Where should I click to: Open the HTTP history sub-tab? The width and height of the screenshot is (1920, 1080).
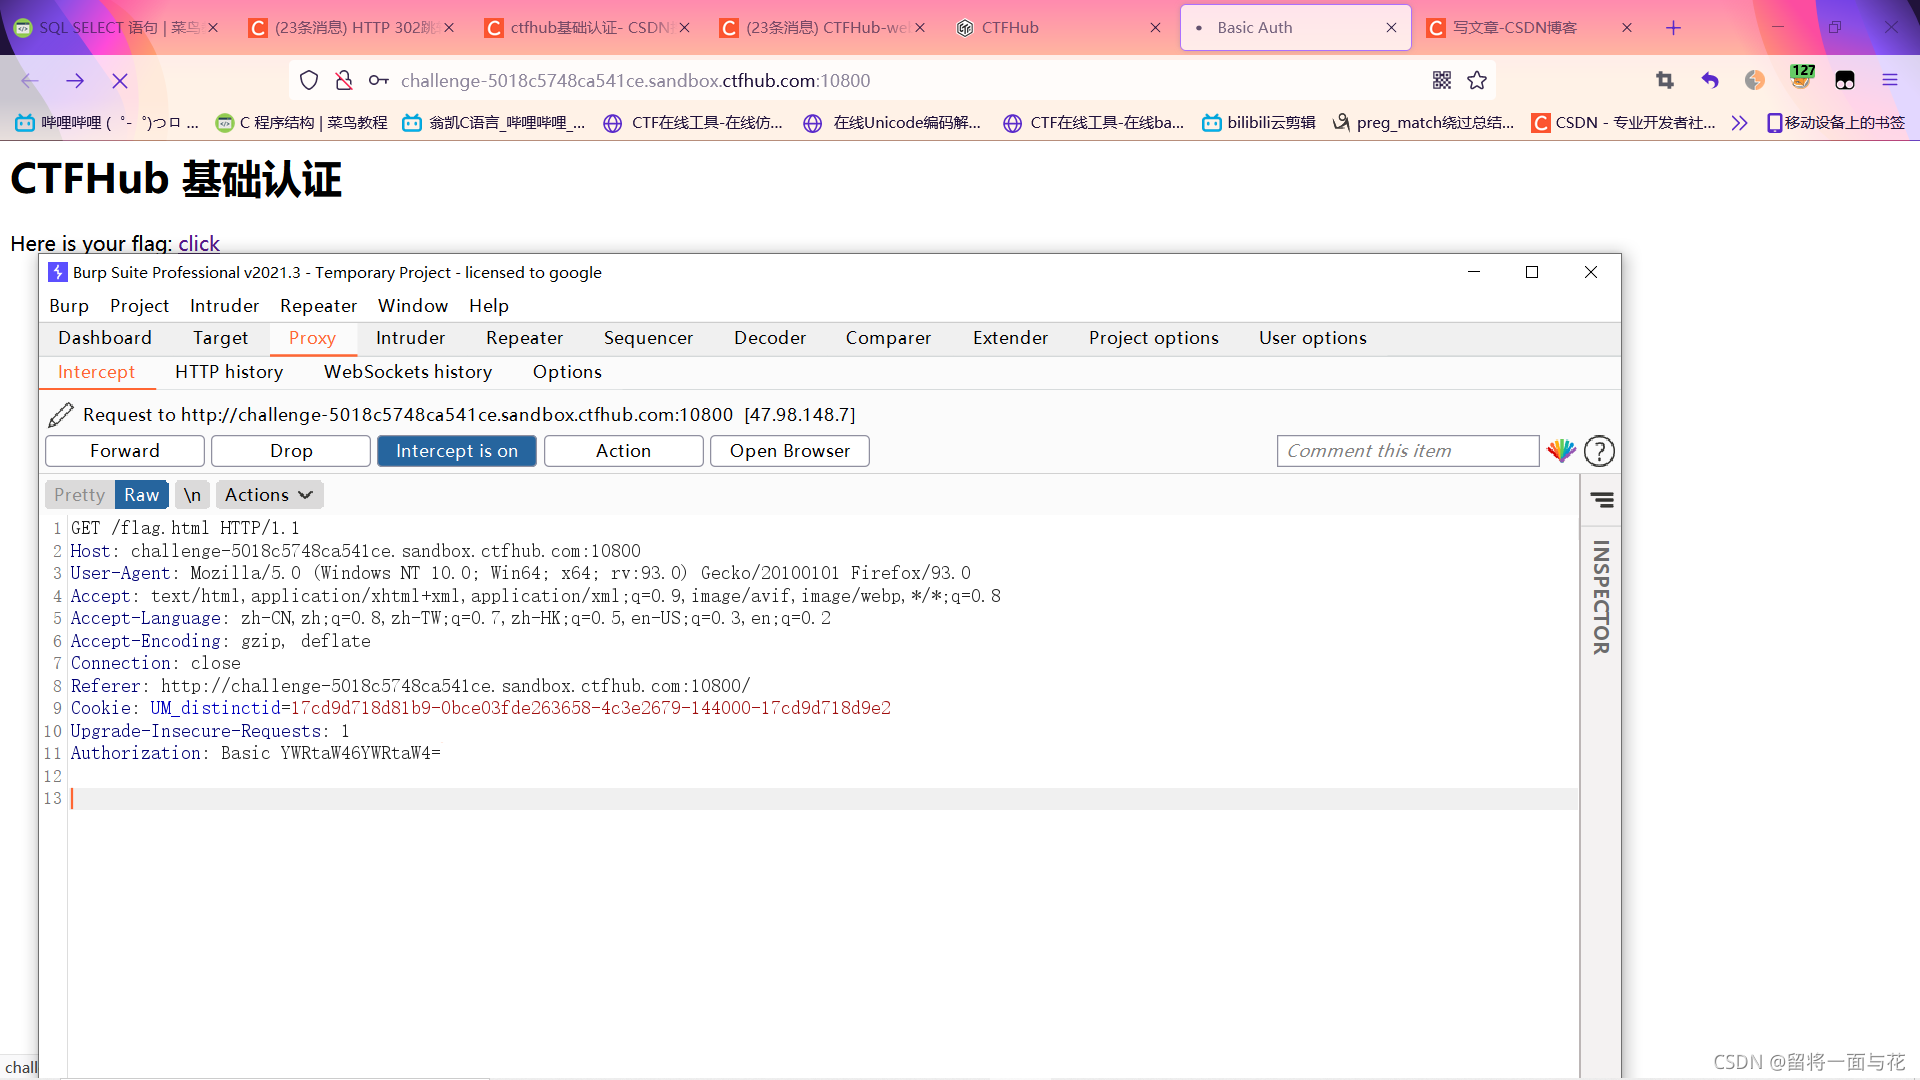click(229, 372)
